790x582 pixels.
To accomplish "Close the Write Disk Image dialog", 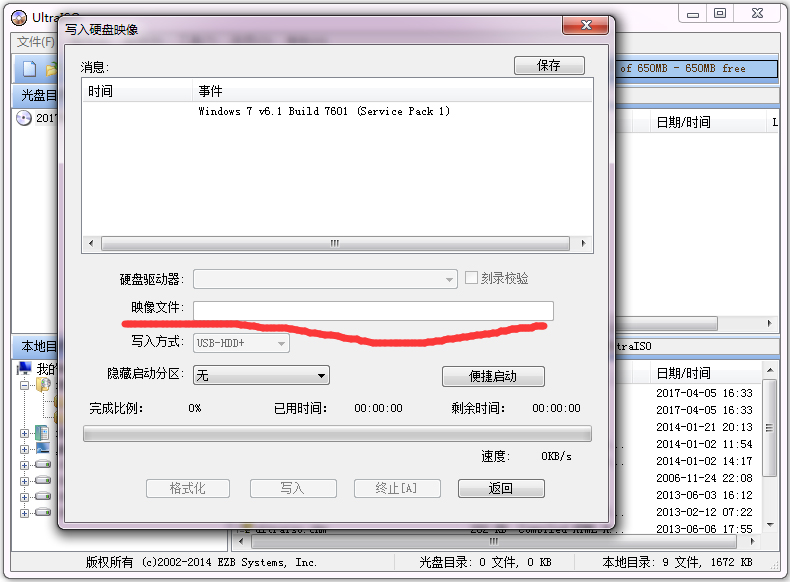I will (x=589, y=27).
